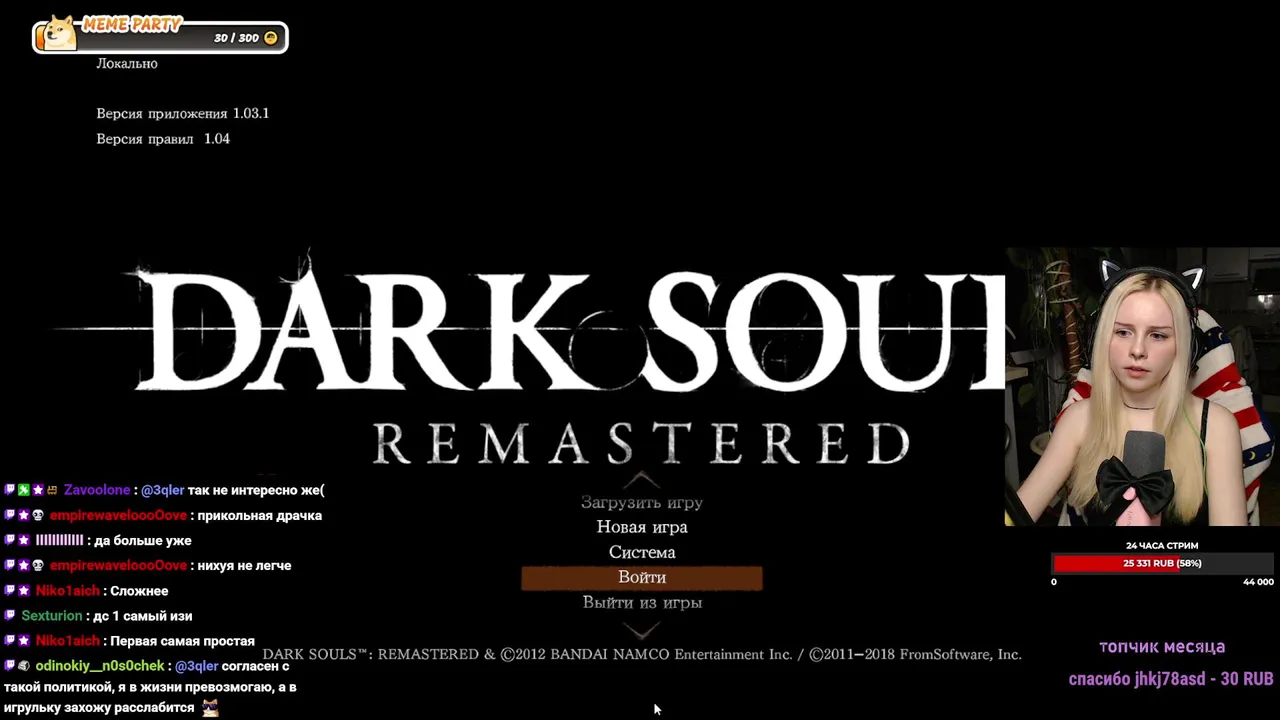Click the Версия правил 1.04 text
The image size is (1280, 720).
tap(163, 139)
